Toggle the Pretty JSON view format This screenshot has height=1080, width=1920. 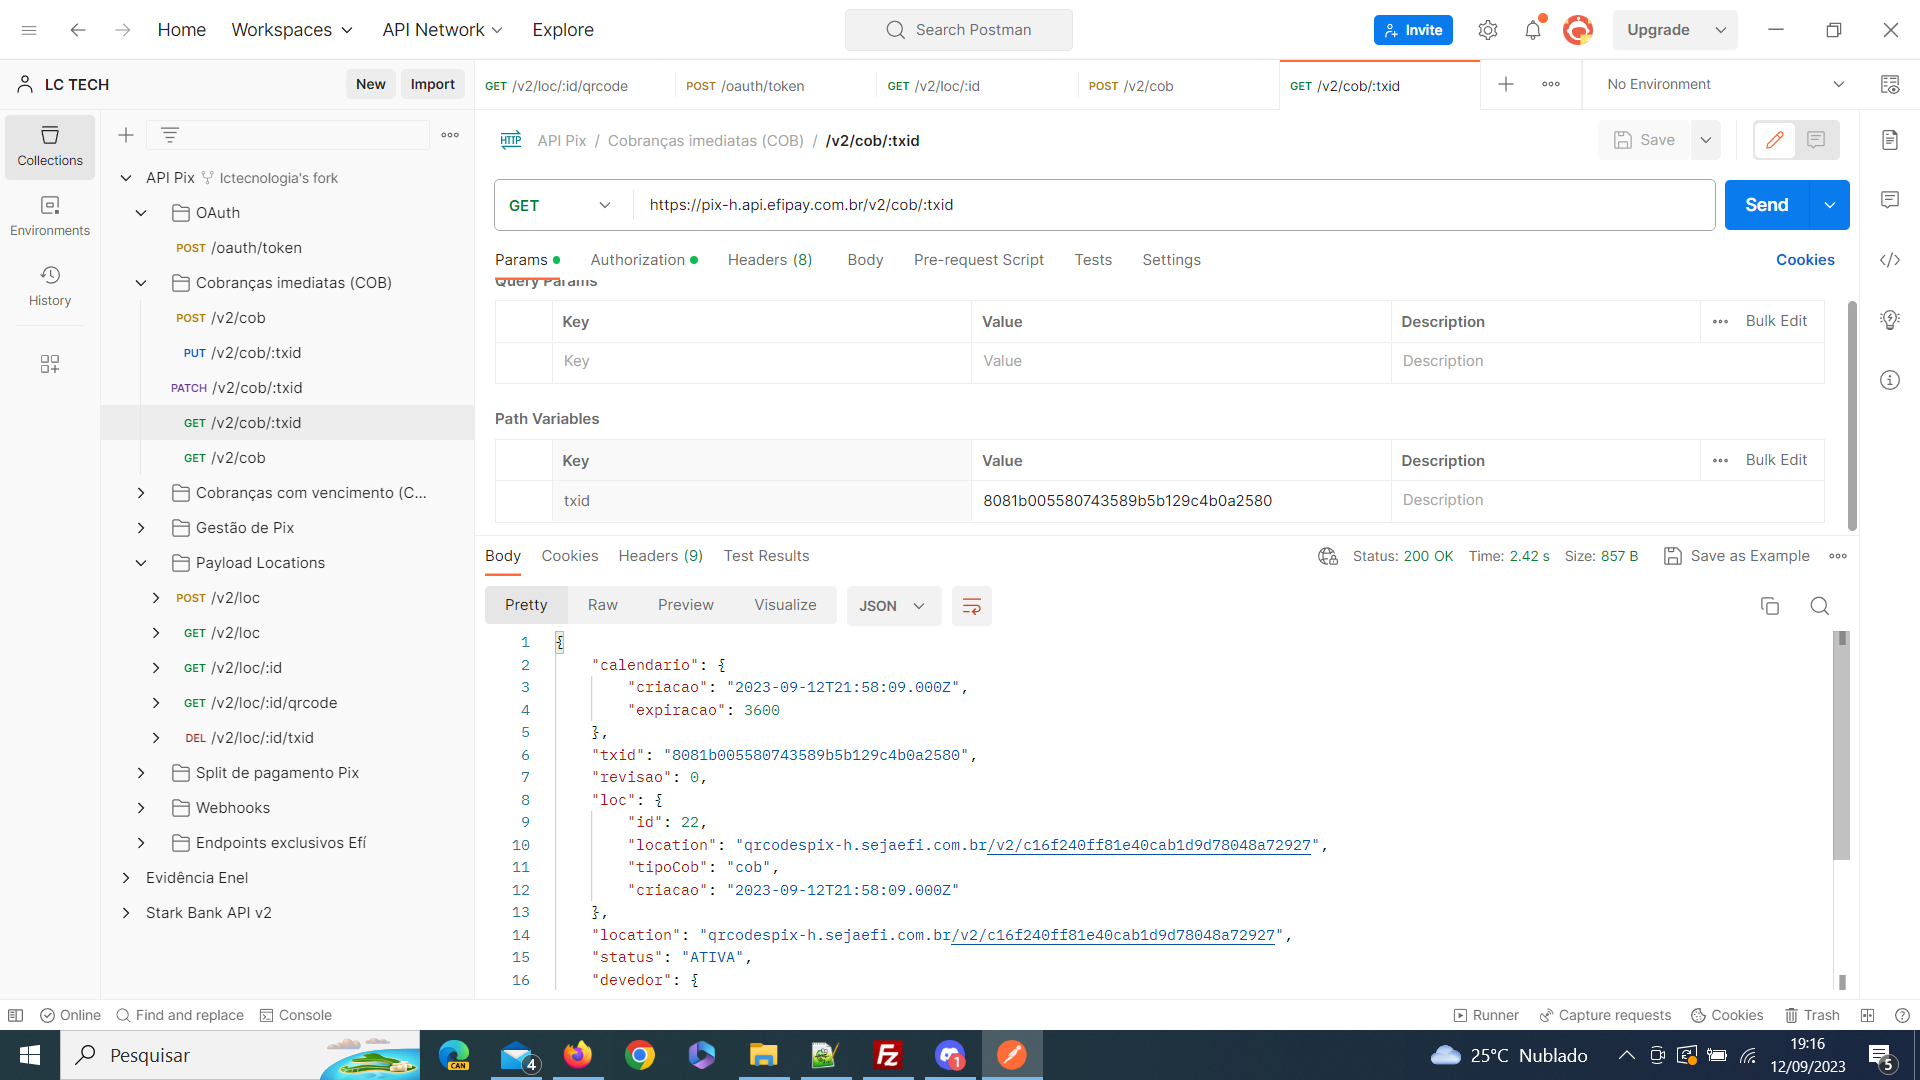point(526,605)
